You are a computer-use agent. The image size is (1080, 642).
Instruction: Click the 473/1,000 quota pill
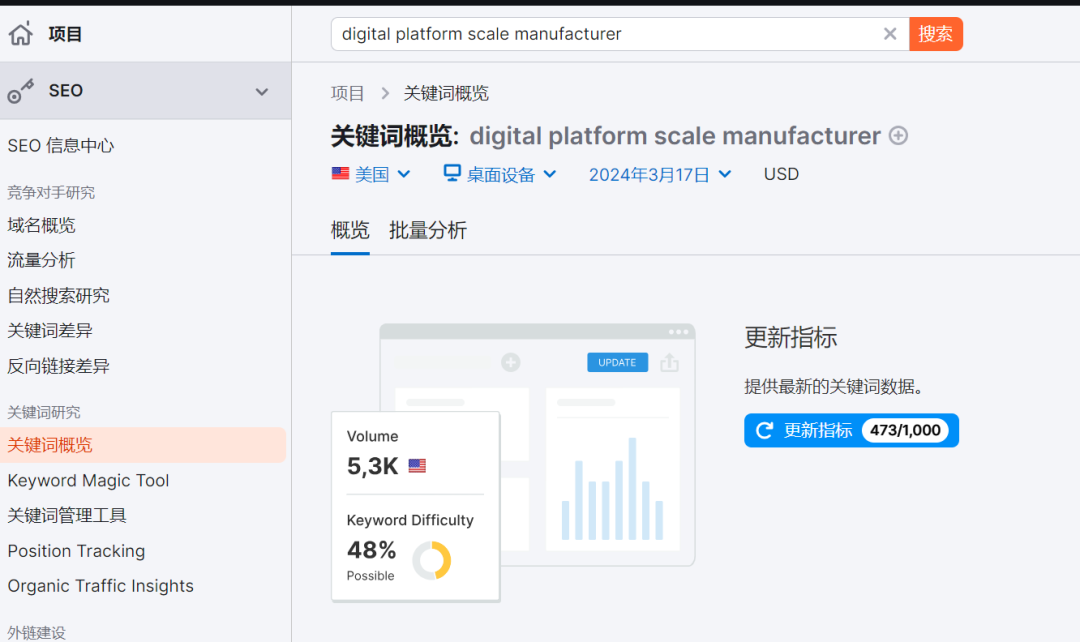[x=905, y=430]
